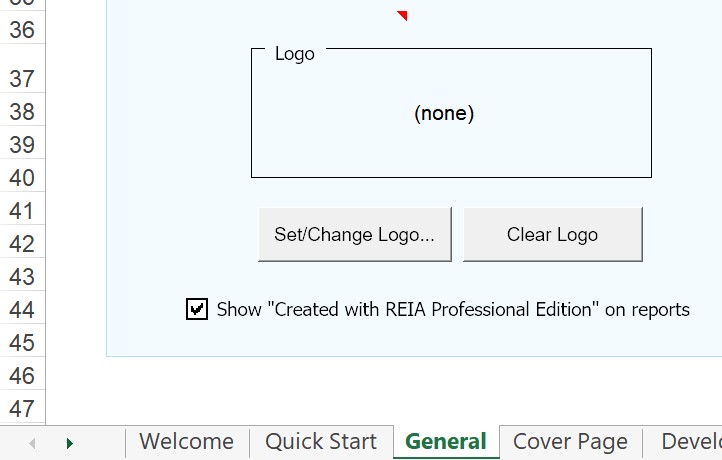722x460 pixels.
Task: Uncheck Show "Created with REIA Professional Edition"
Action: point(197,309)
